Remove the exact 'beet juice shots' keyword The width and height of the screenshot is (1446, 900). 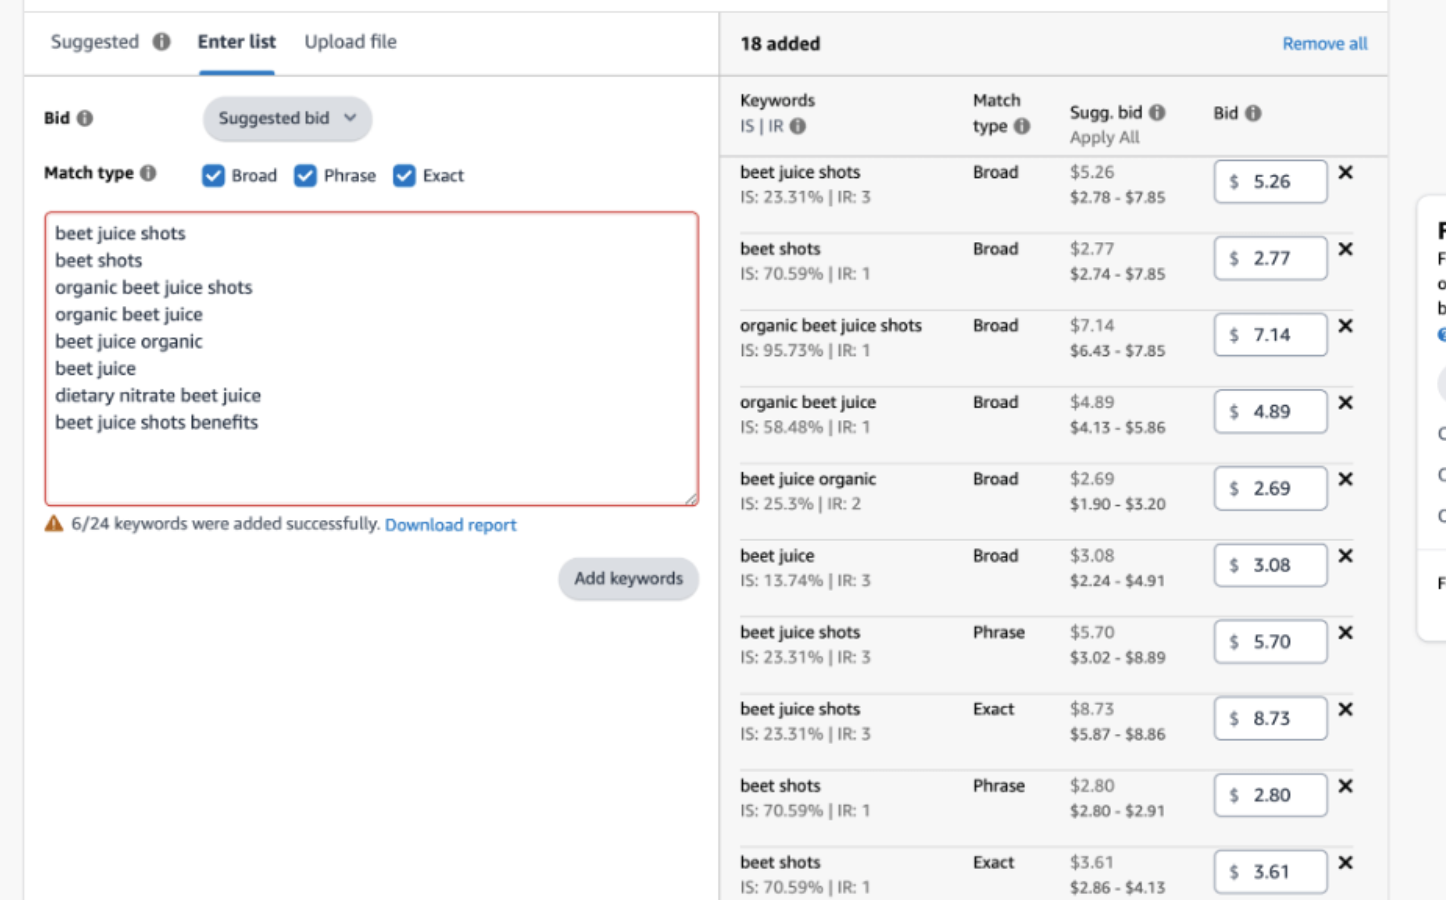(x=1345, y=709)
